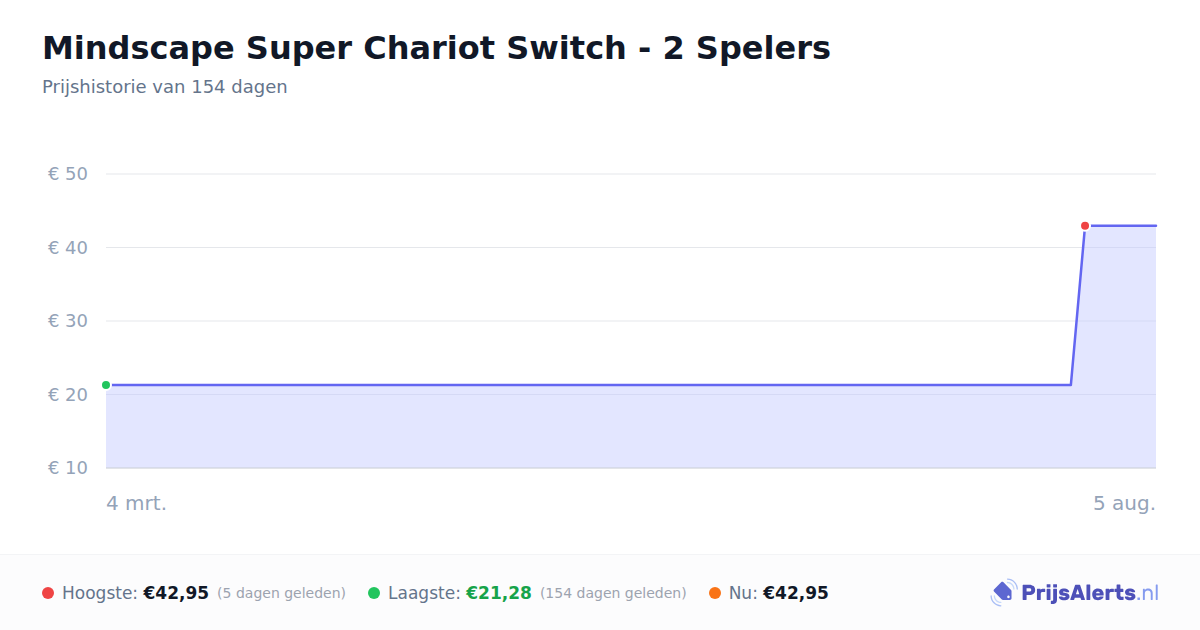Click the red dot beside Hoogste
Screen dimensions: 1200x630
[48, 593]
